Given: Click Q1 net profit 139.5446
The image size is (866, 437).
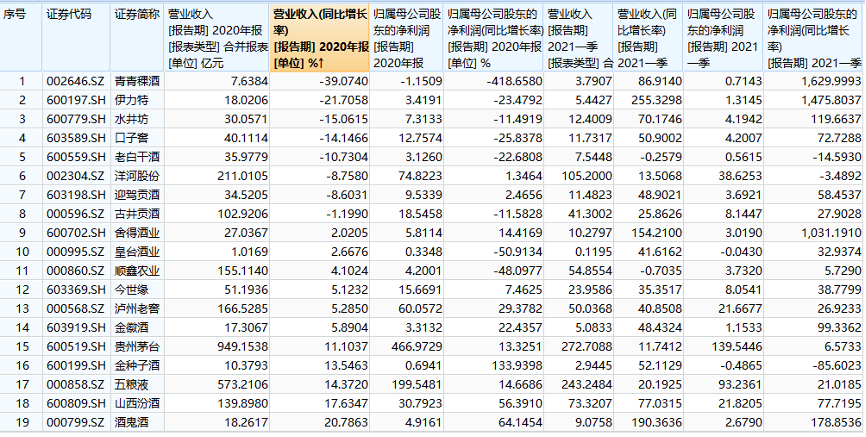Looking at the screenshot, I should 737,346.
